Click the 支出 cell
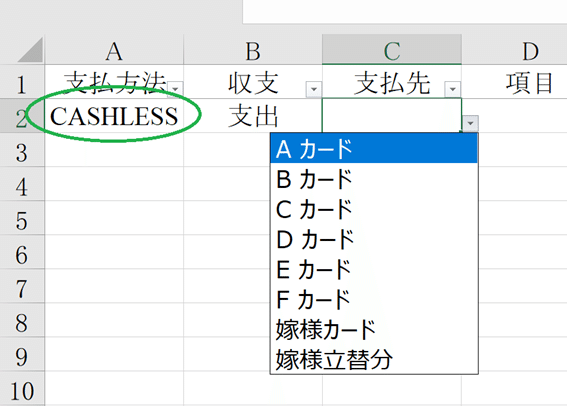This screenshot has height=406, width=567. tap(253, 116)
